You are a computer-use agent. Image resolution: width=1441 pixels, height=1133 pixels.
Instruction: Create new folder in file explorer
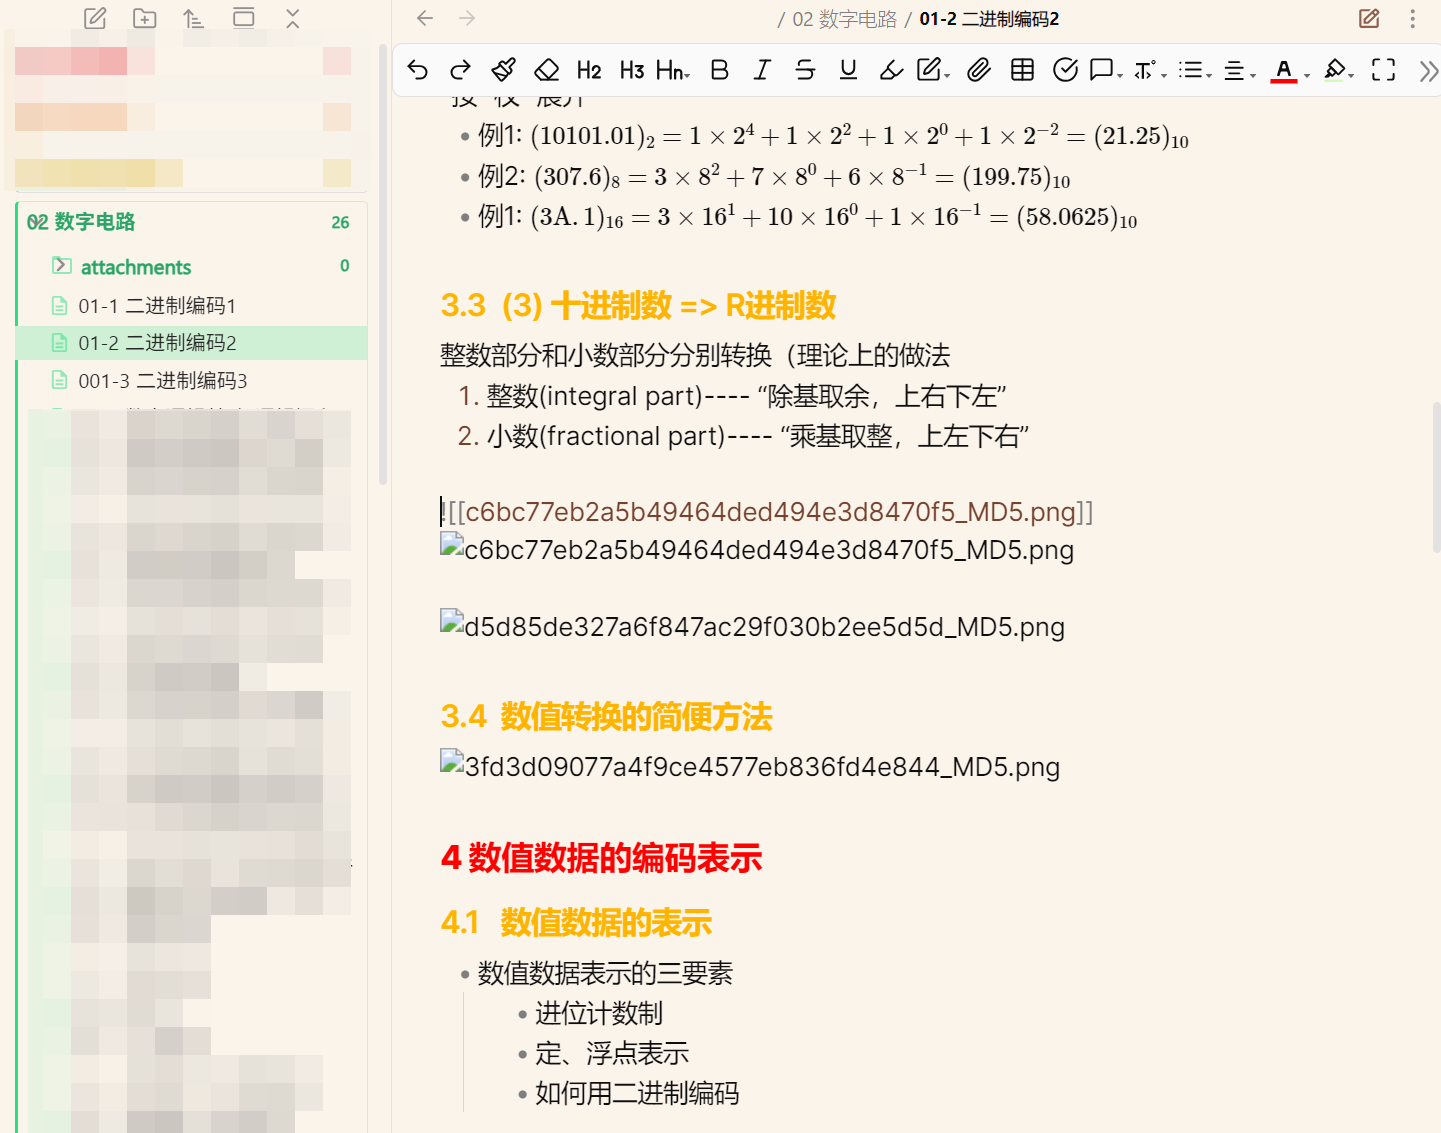144,18
